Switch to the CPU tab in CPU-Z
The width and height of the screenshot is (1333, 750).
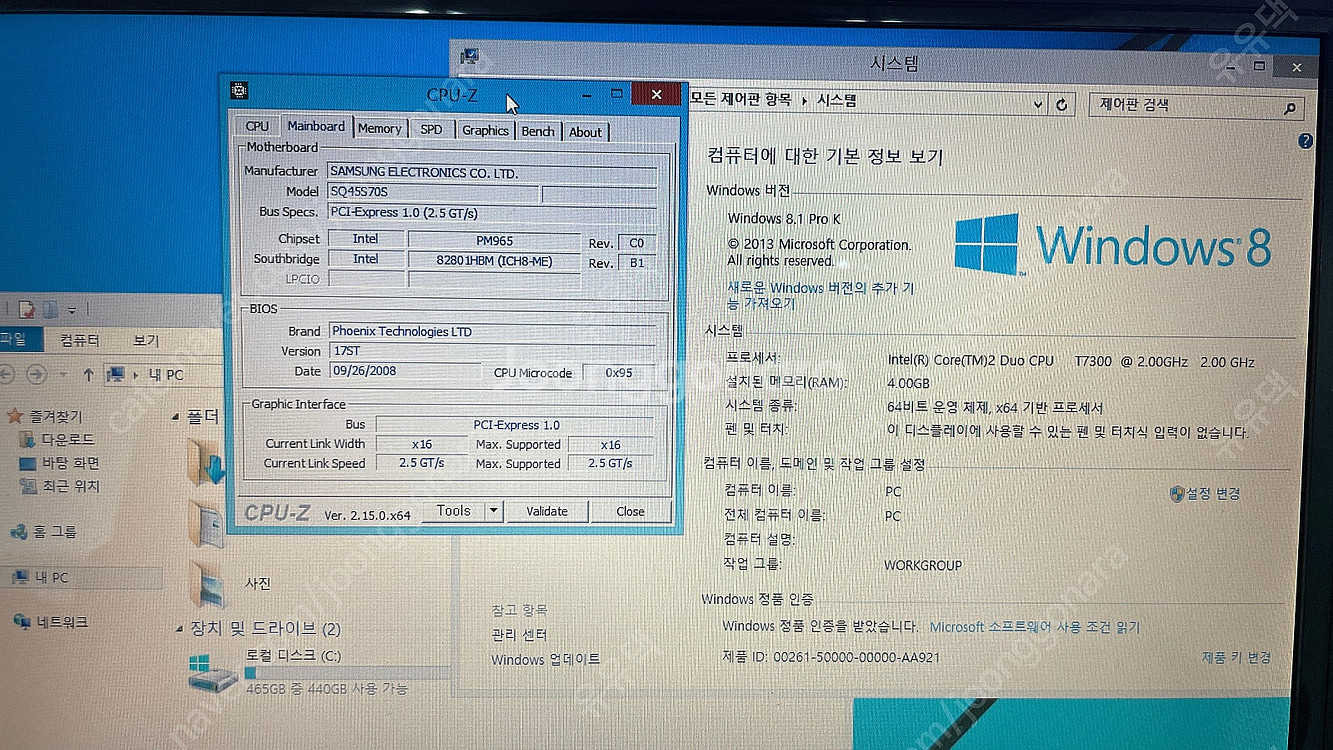257,127
